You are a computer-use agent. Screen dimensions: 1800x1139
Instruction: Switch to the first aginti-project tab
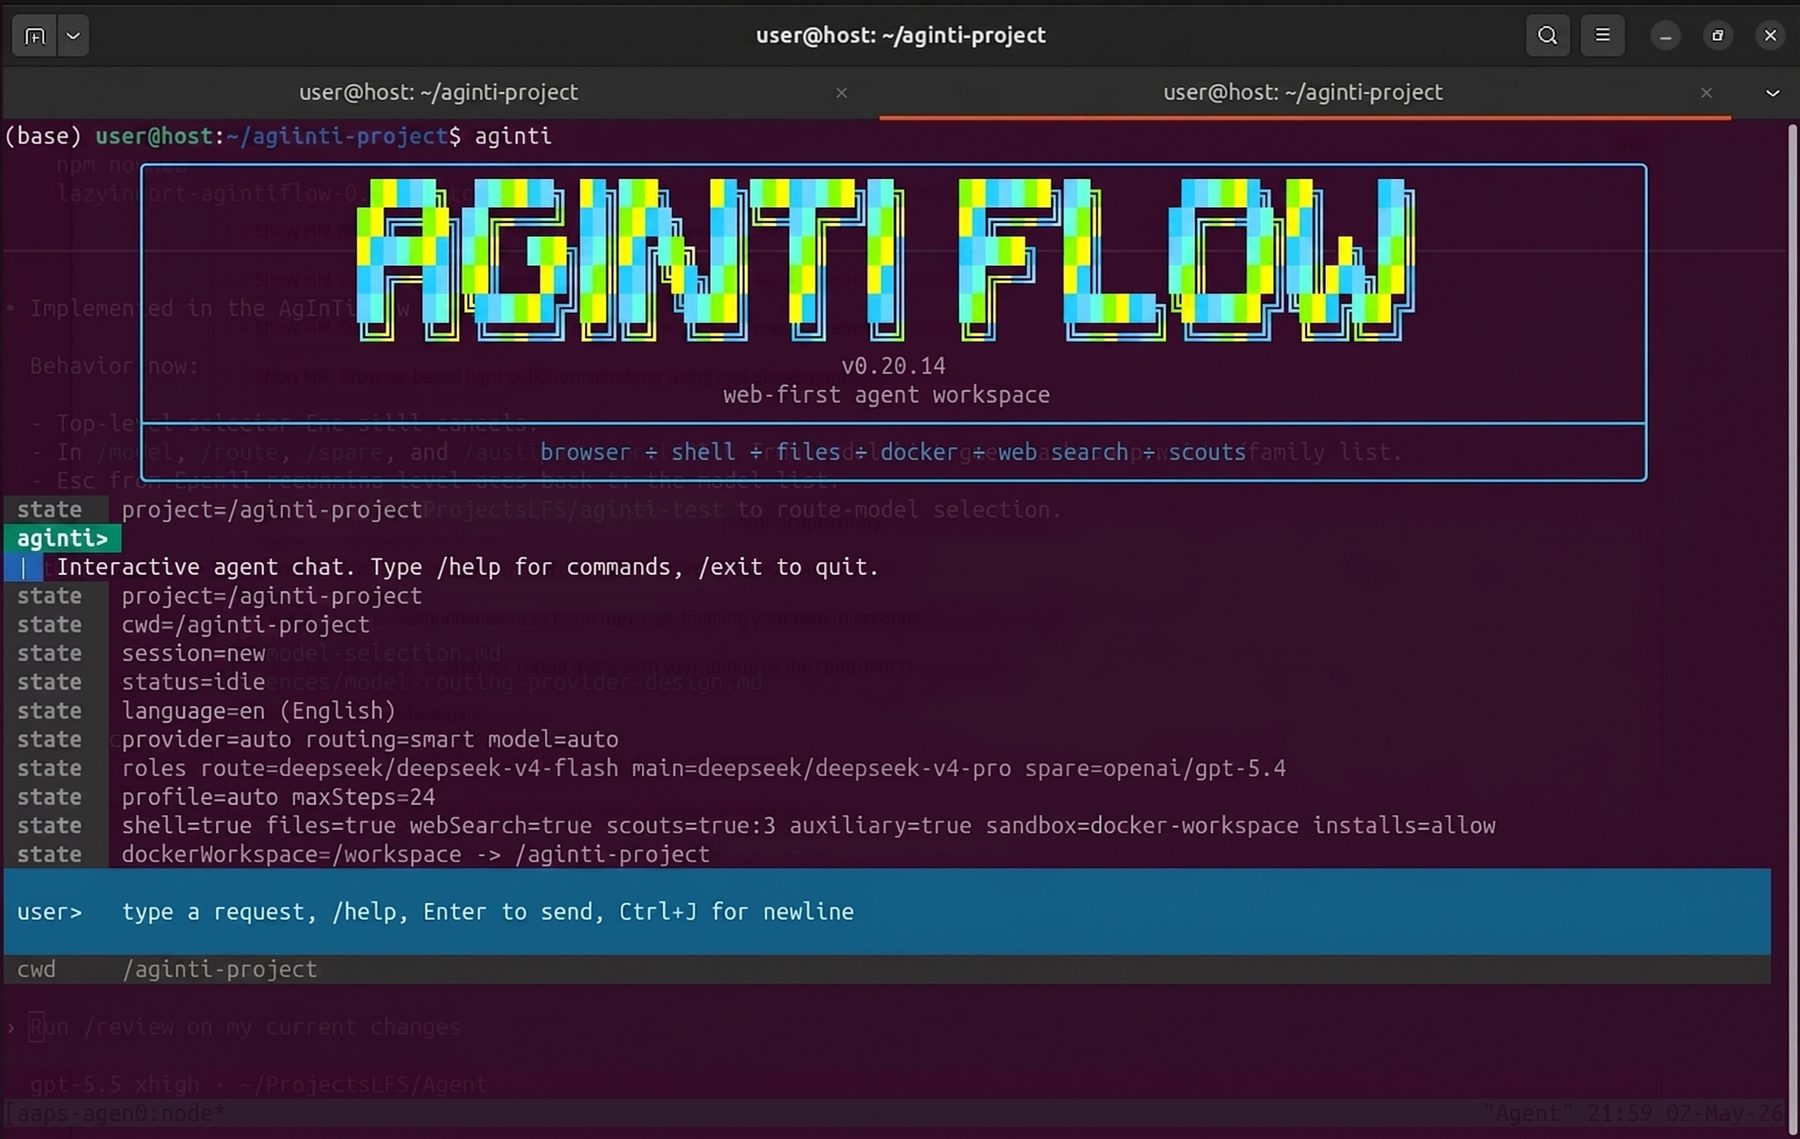(x=439, y=92)
